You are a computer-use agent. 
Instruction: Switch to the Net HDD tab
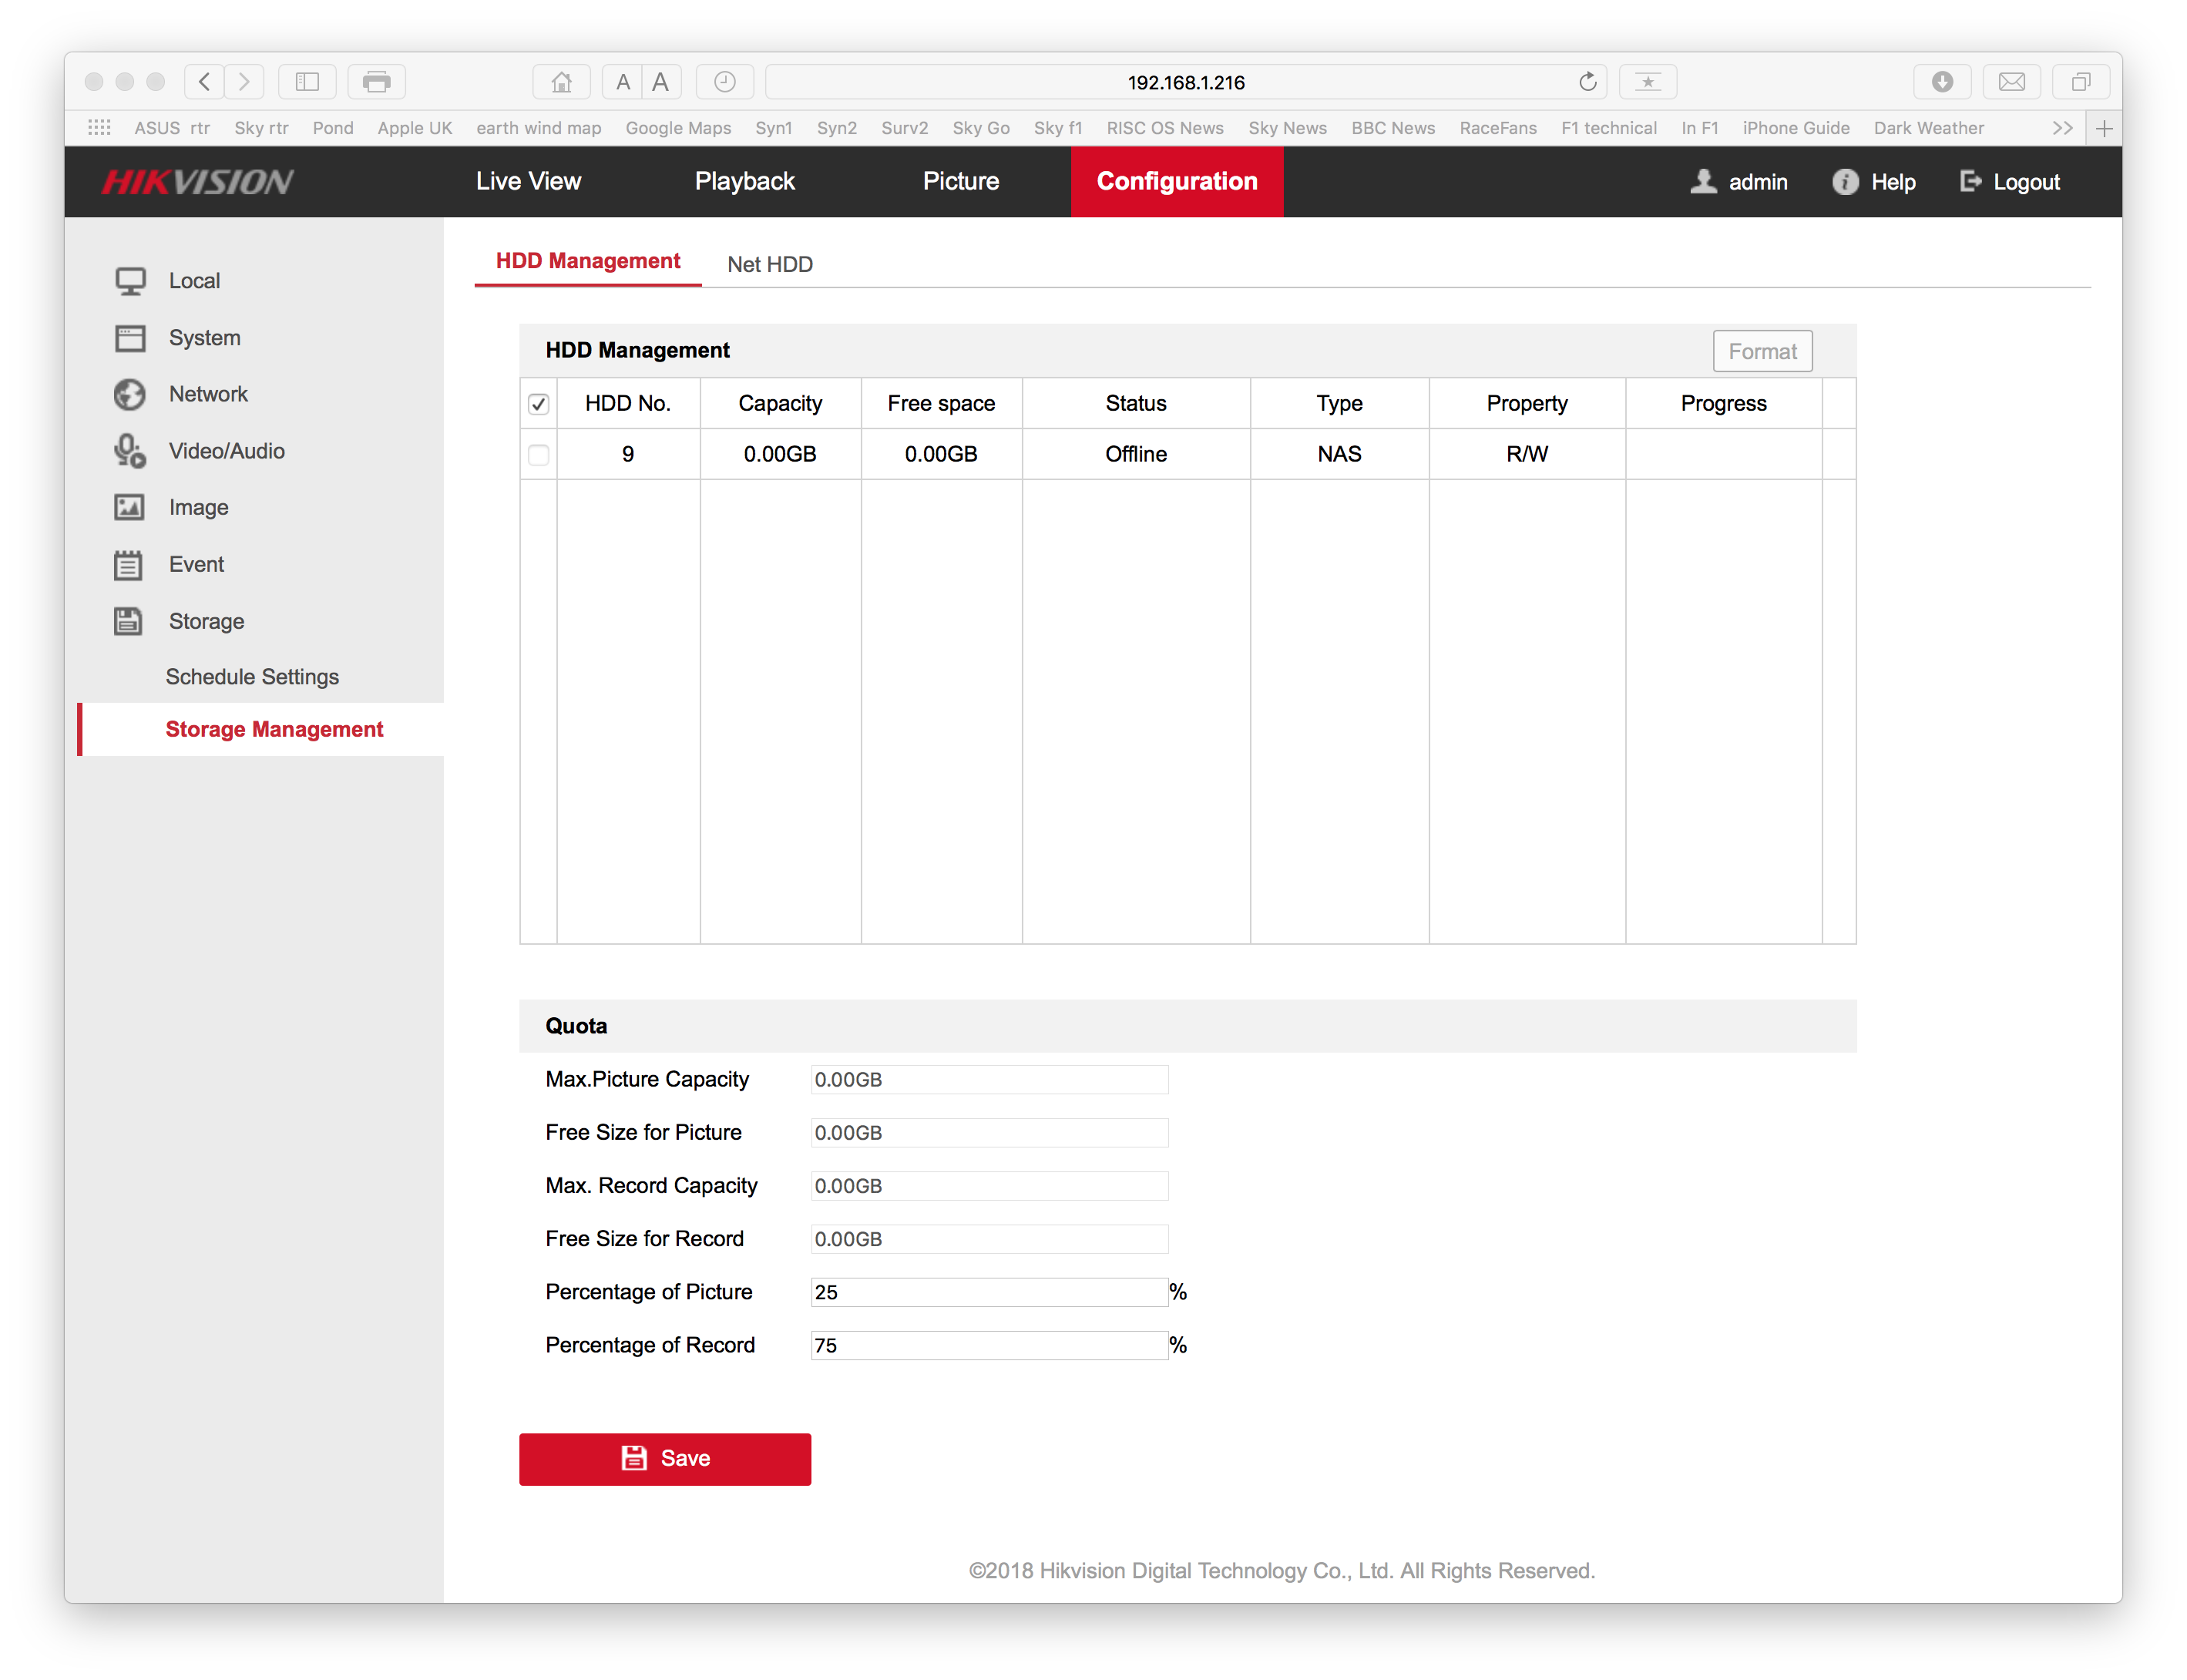tap(770, 264)
